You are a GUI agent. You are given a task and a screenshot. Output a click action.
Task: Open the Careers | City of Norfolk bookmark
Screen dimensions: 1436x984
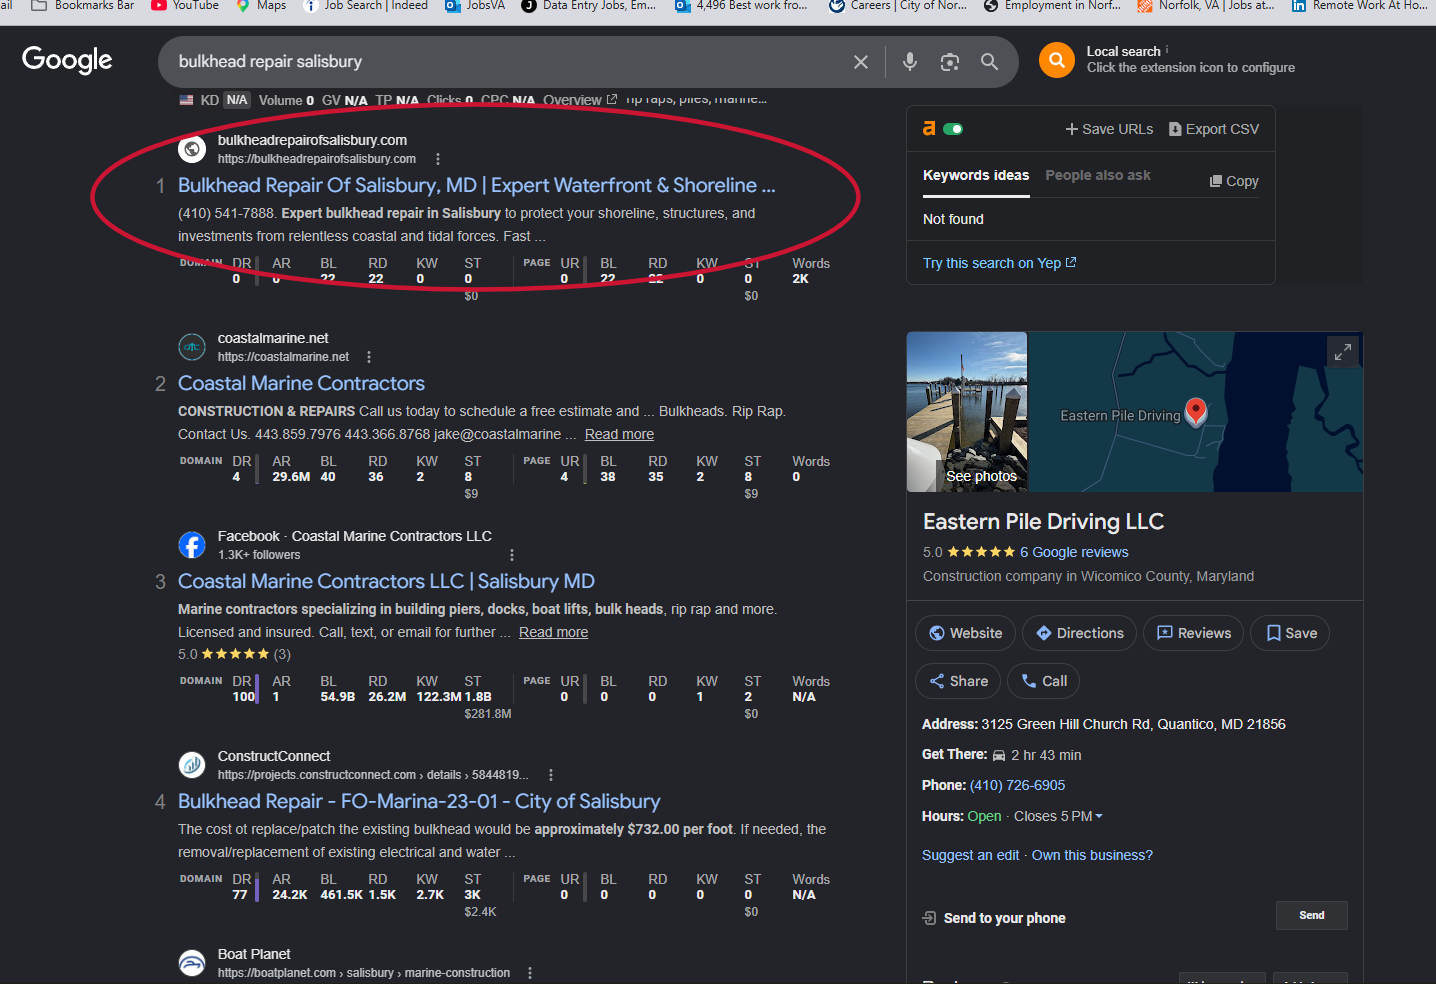coord(898,5)
